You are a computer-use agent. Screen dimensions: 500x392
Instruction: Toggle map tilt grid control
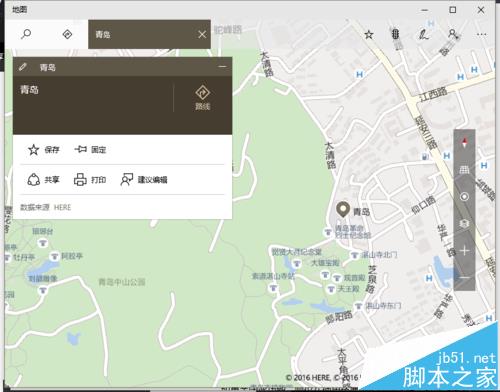(x=464, y=170)
